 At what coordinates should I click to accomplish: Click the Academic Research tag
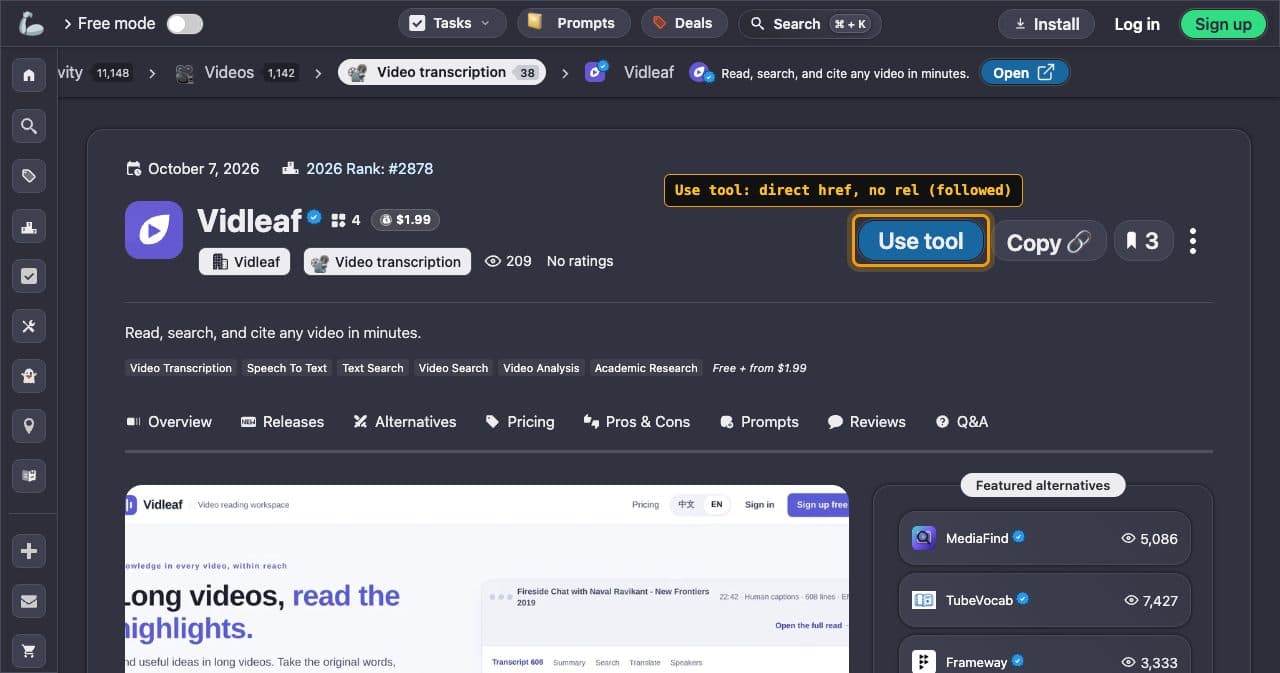coord(646,368)
